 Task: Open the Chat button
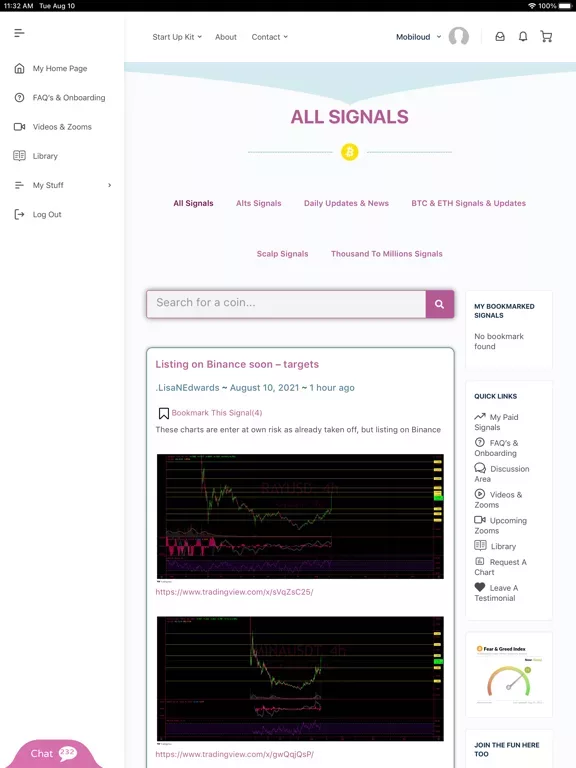(54, 754)
